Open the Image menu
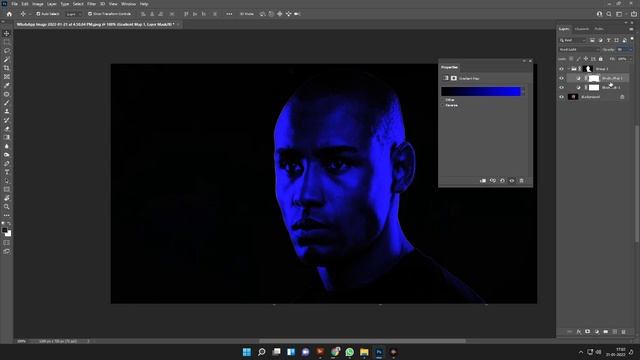 pyautogui.click(x=38, y=4)
